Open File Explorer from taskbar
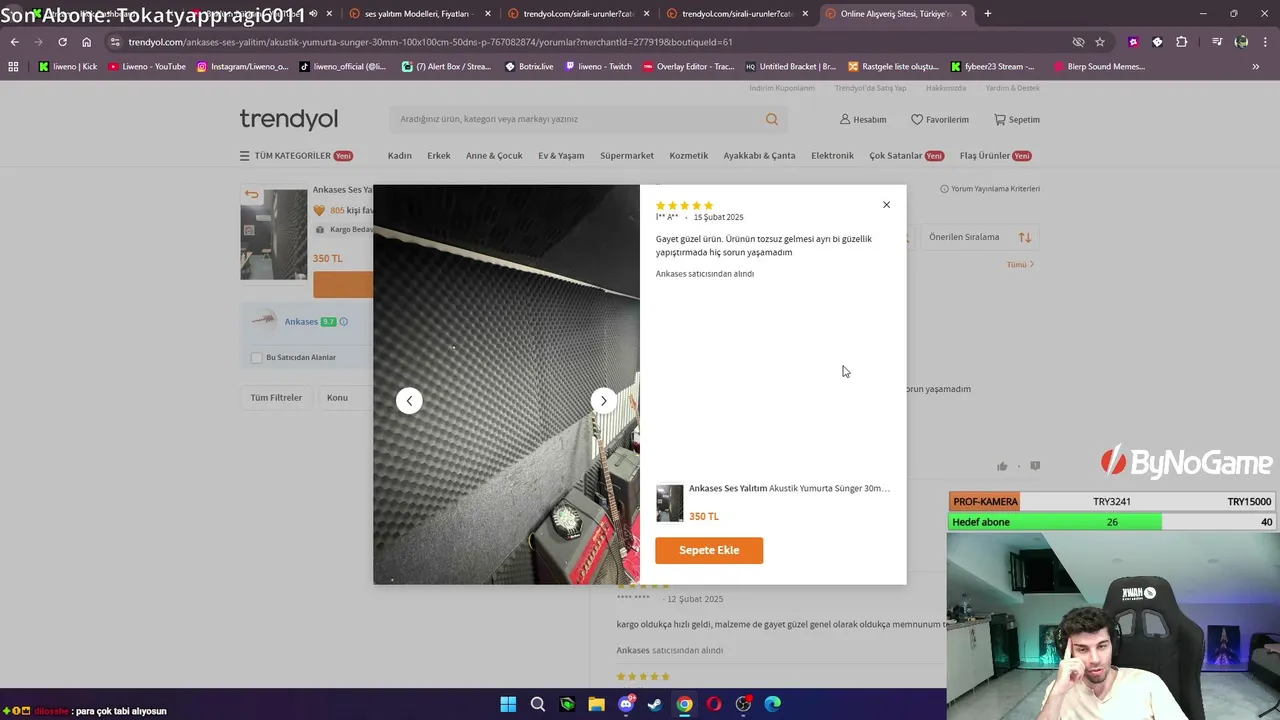 pos(596,704)
